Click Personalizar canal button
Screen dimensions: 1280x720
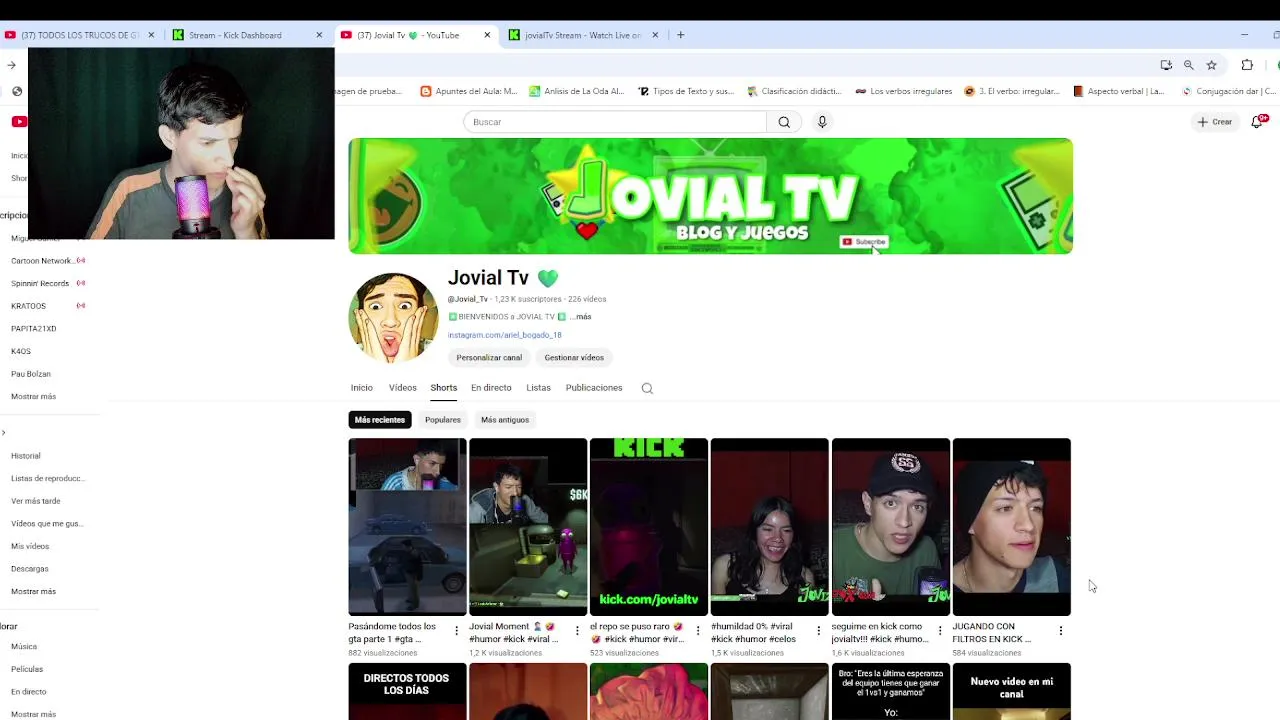pos(489,357)
